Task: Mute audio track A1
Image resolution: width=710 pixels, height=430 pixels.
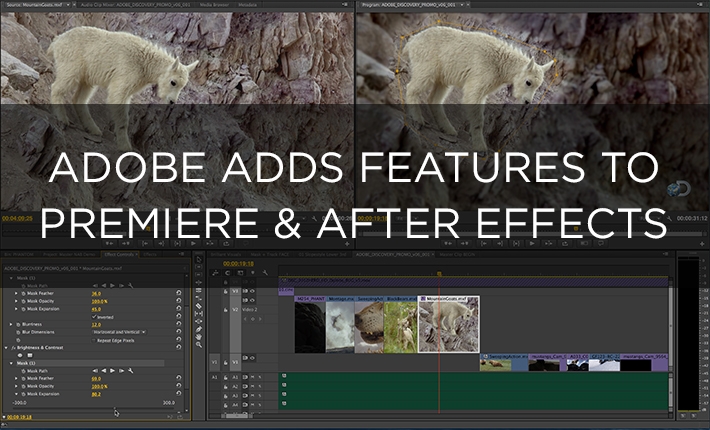Action: pyautogui.click(x=253, y=377)
